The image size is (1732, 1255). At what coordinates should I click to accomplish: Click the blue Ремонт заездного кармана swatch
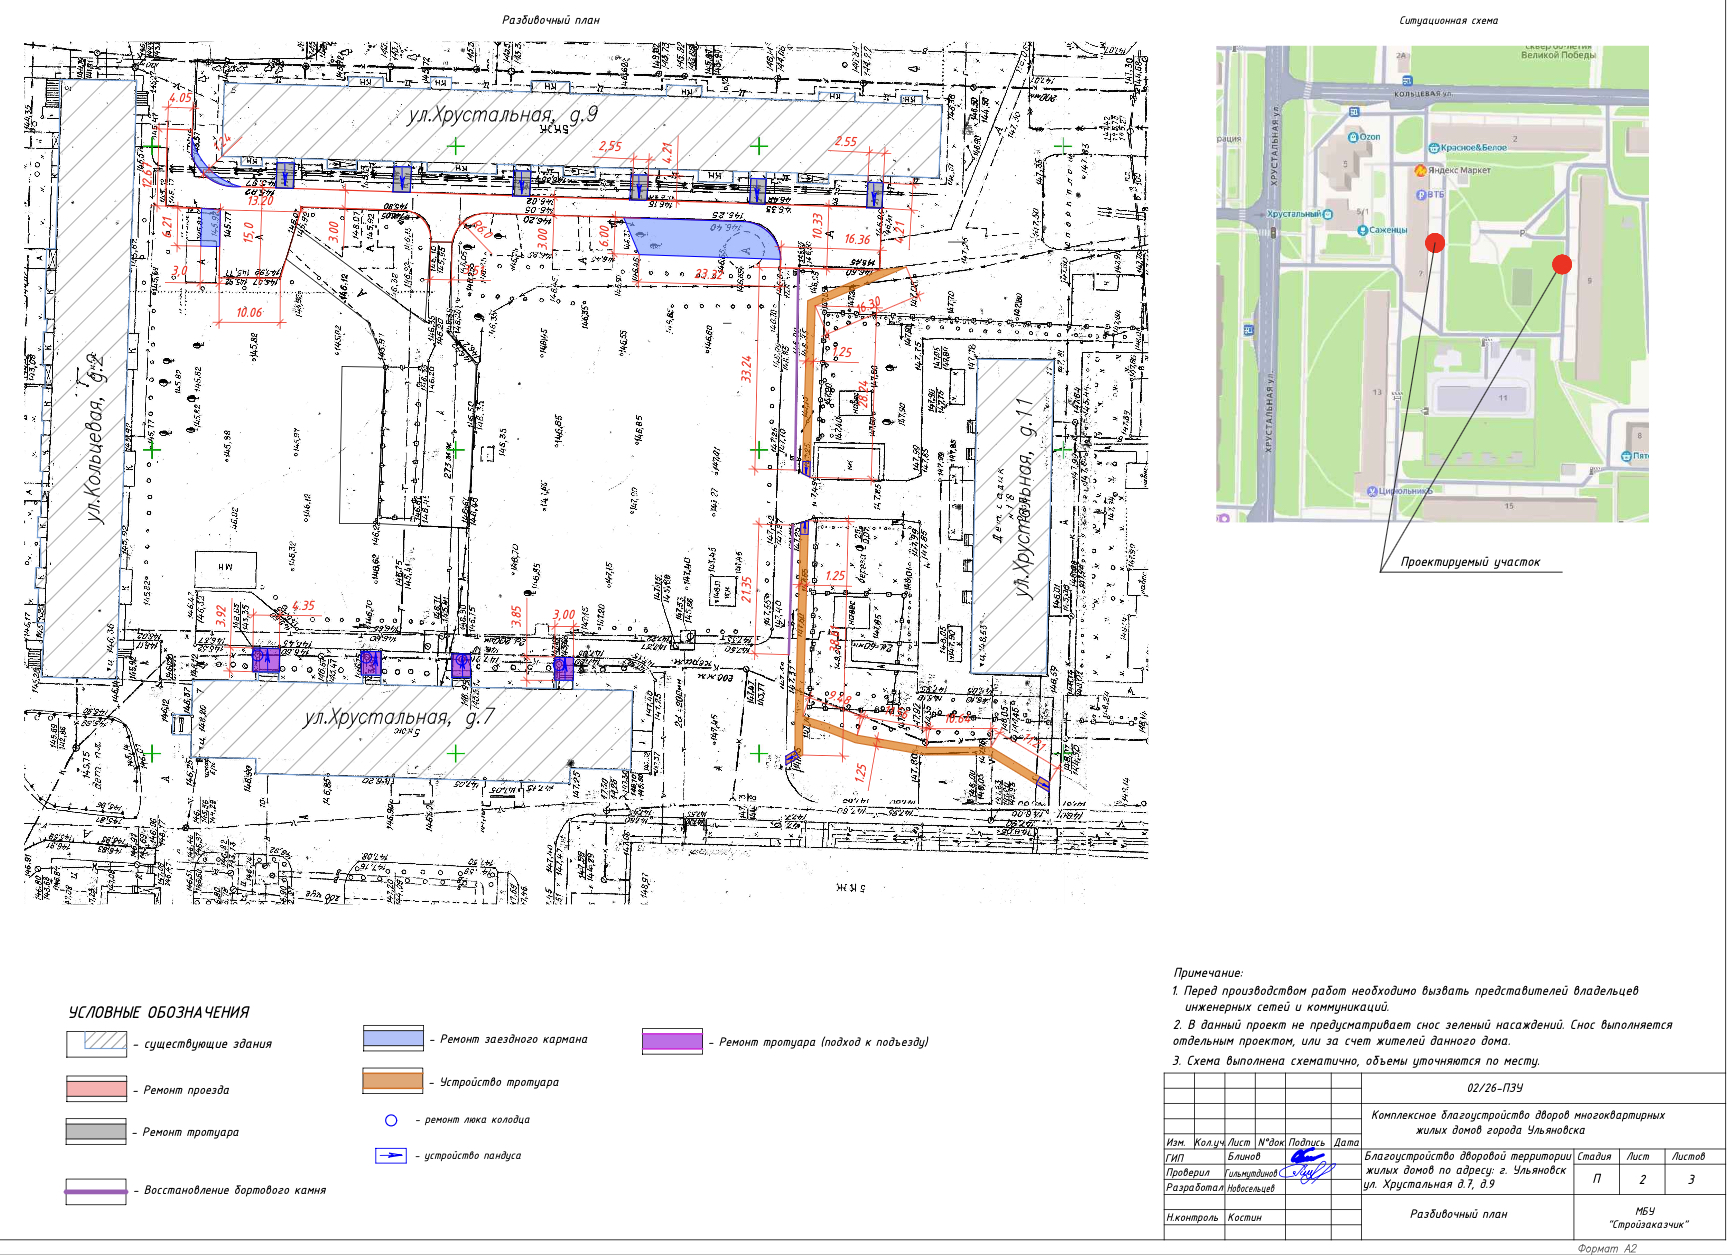click(393, 1039)
